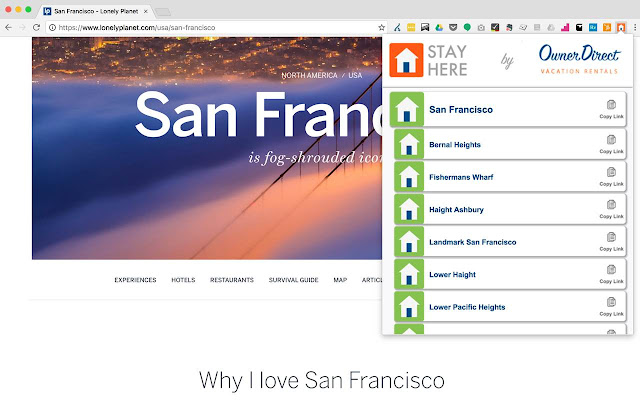Click the USA breadcrumb
Viewport: 640px width, 400px height.
[355, 75]
